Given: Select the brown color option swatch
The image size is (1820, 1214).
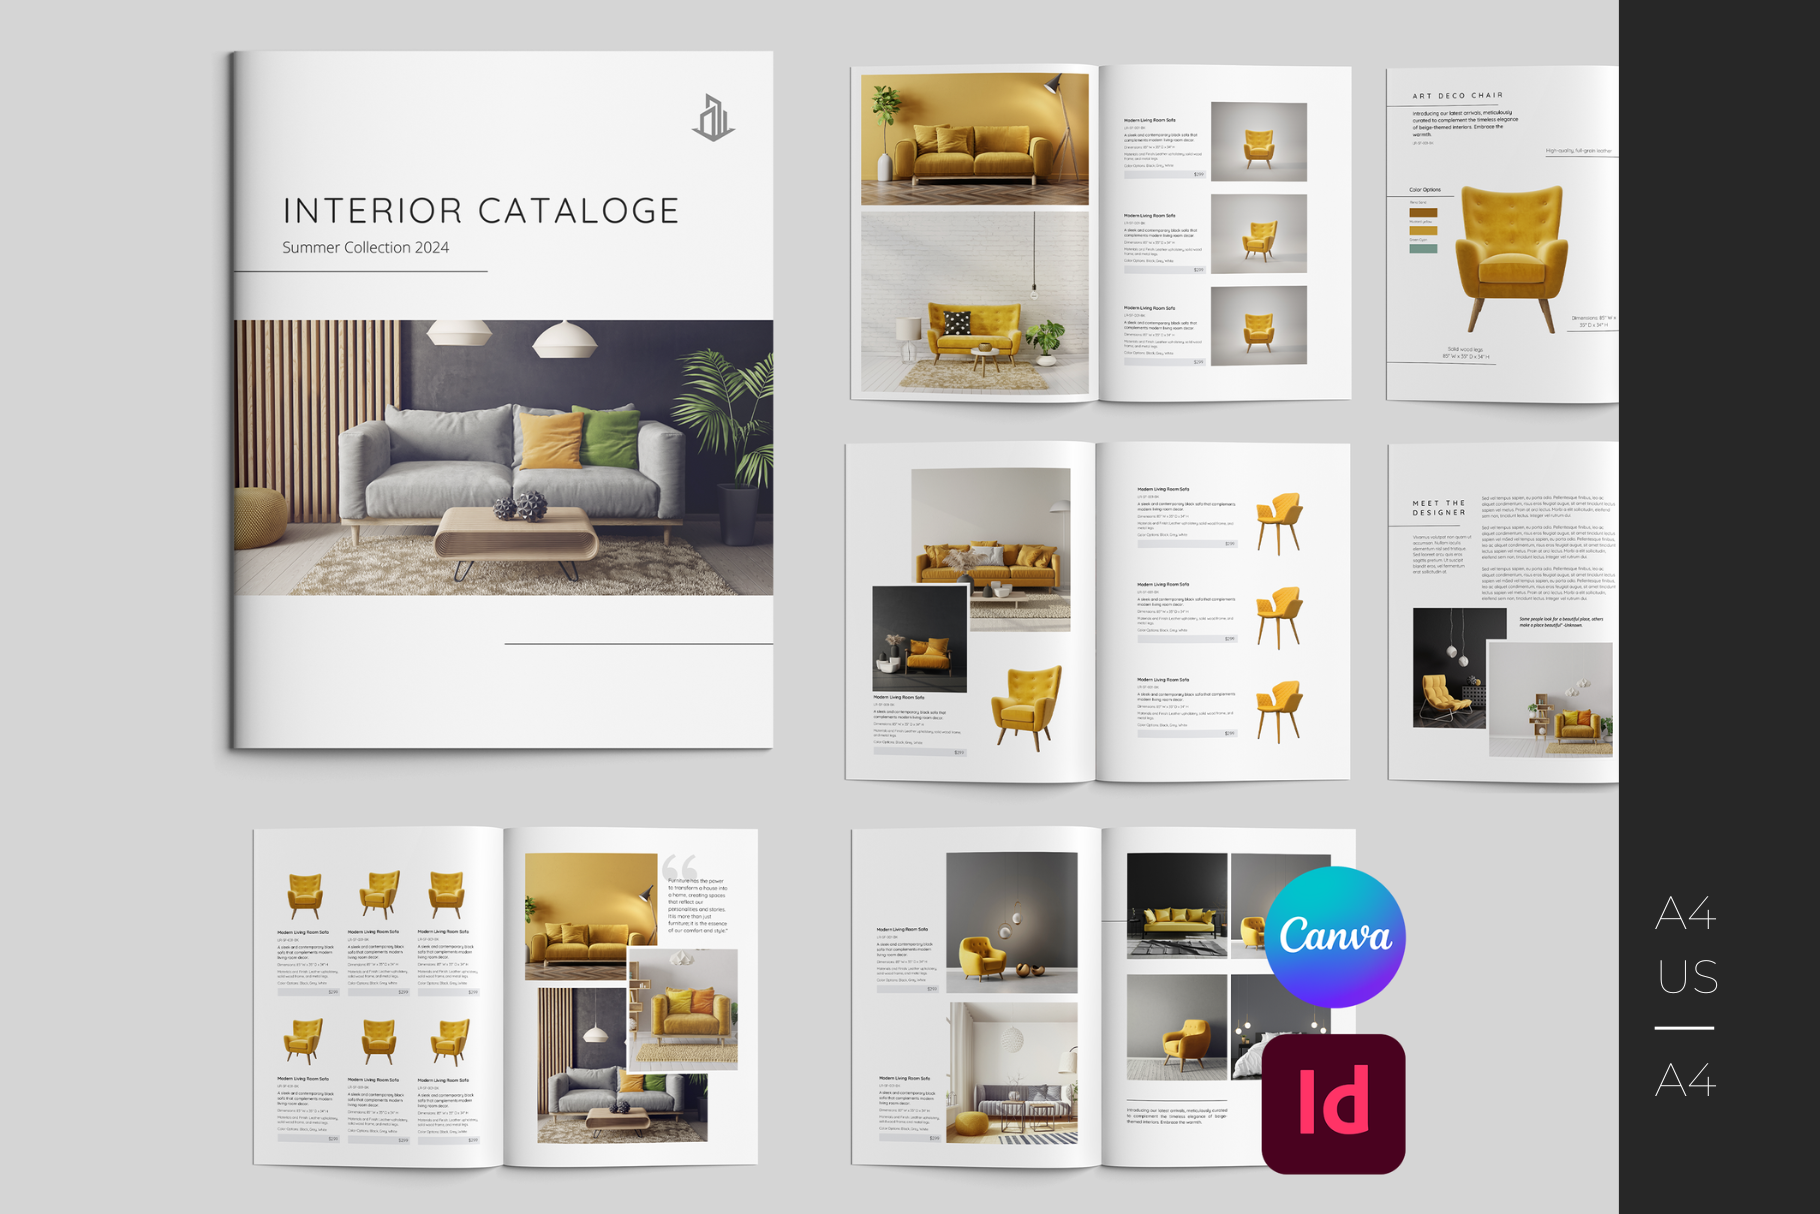Looking at the screenshot, I should tap(1422, 212).
